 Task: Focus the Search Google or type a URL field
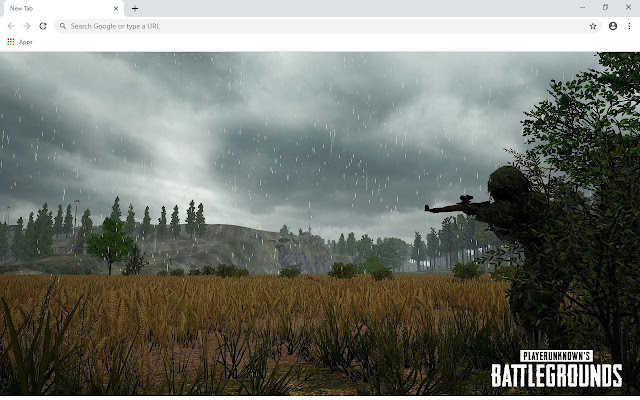(x=328, y=26)
